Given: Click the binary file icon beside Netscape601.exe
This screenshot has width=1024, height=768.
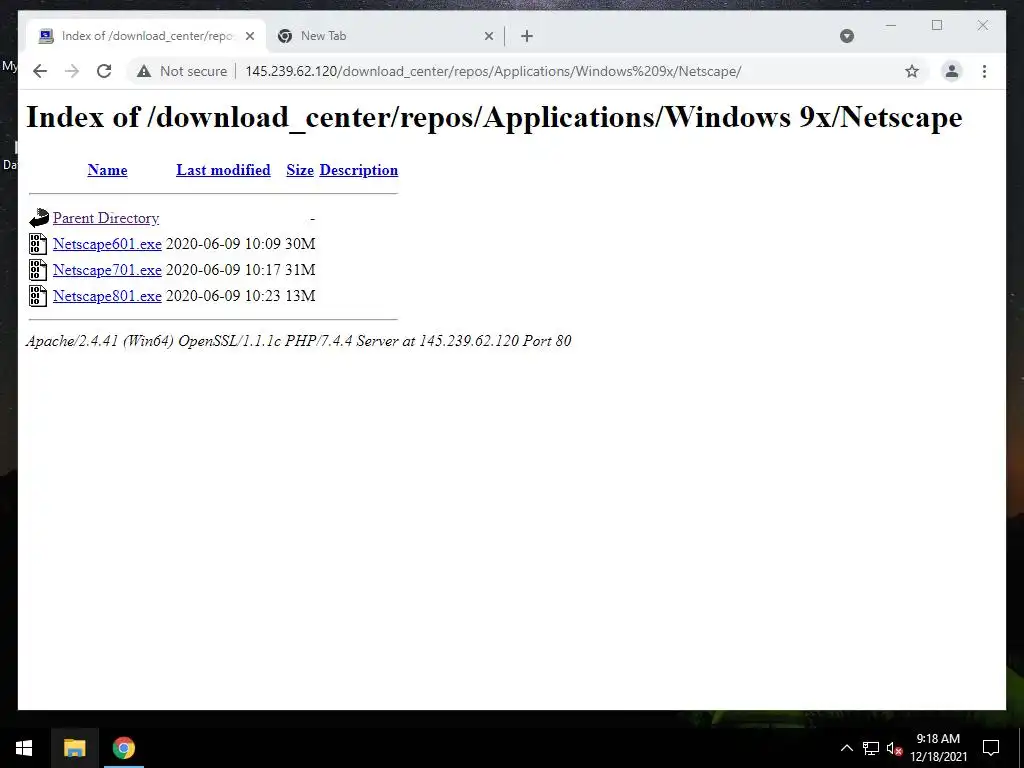Looking at the screenshot, I should [38, 244].
